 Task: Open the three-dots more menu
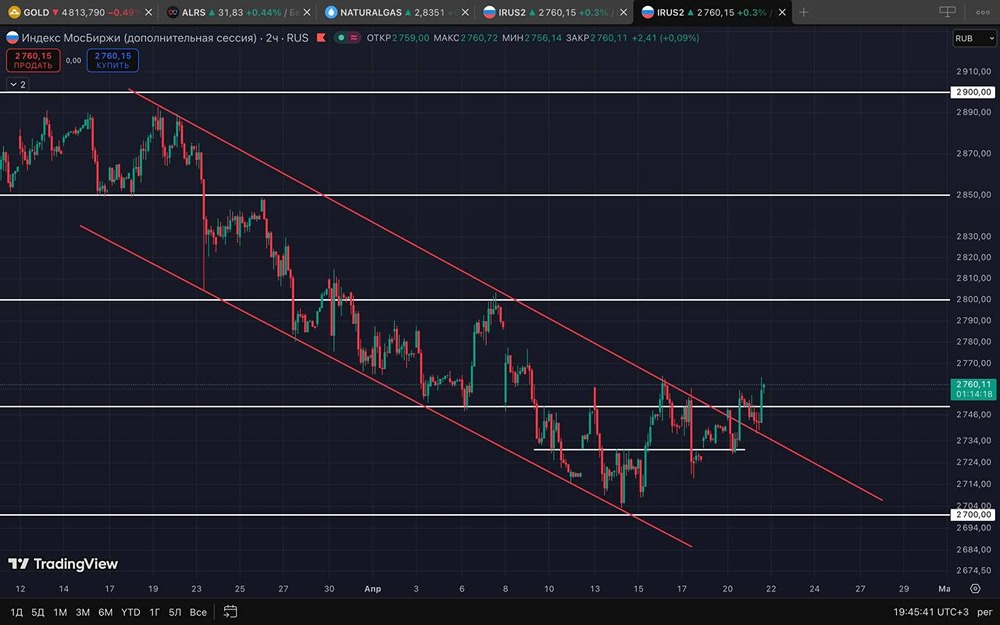[983, 12]
